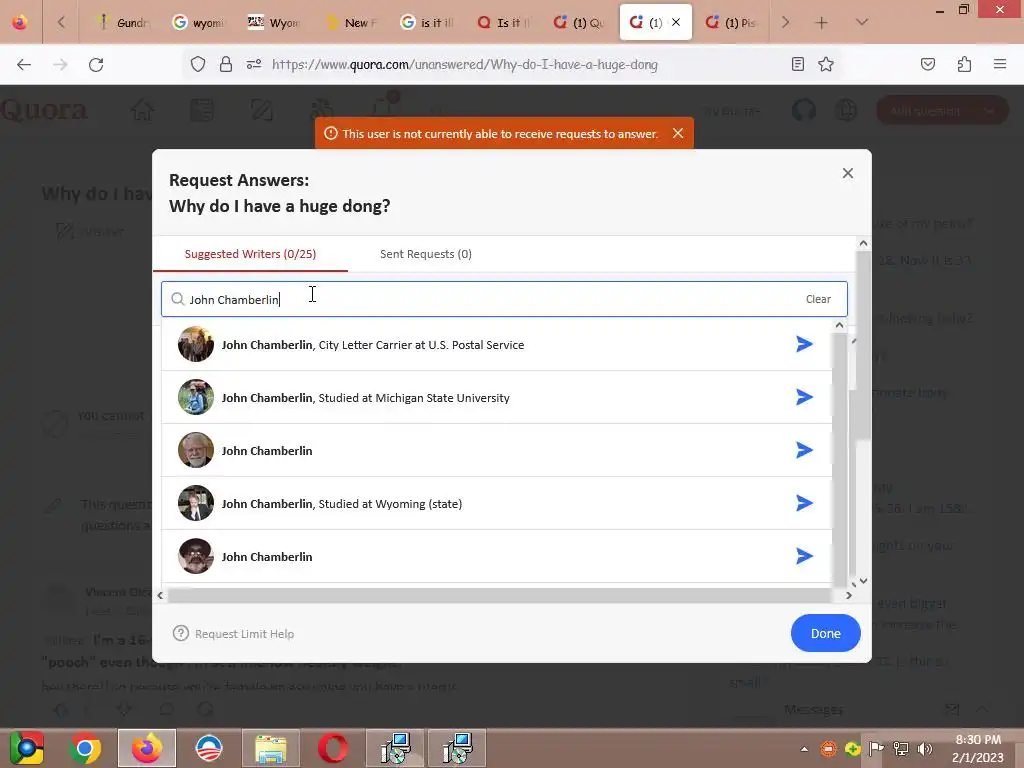Switch to the 'wyomi' Google tab
The image size is (1024, 768).
pyautogui.click(x=198, y=23)
